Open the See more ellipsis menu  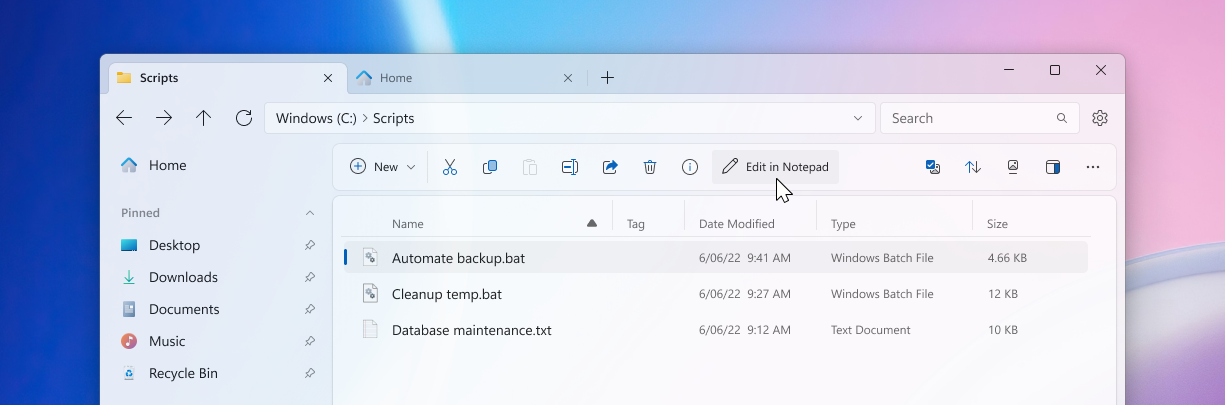point(1093,167)
